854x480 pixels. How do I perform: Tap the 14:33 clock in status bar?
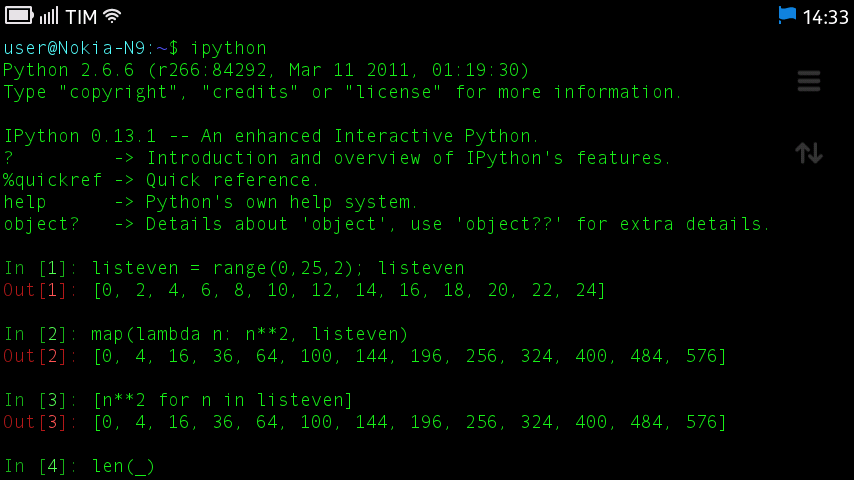[825, 17]
